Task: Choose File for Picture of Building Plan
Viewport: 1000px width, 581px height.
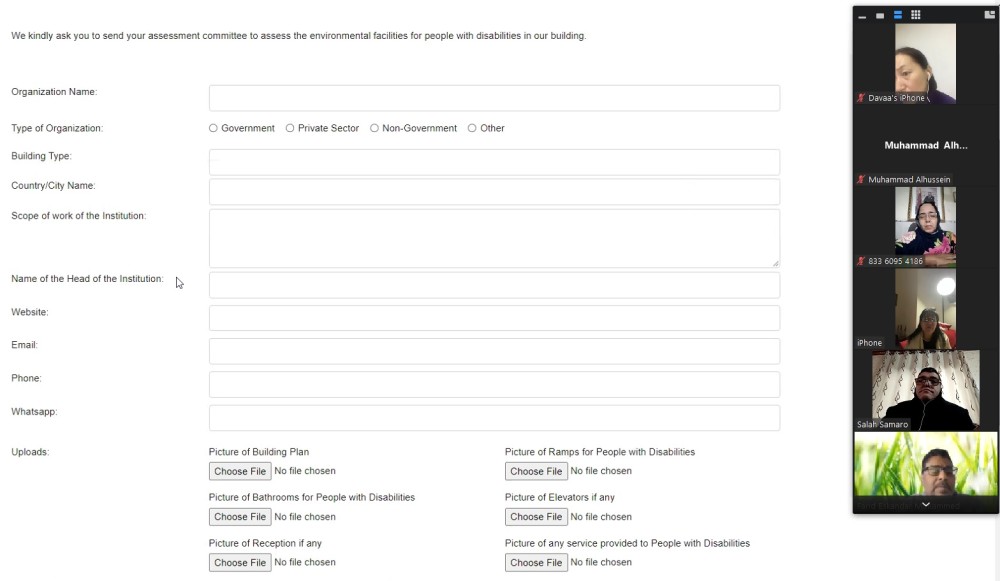Action: click(240, 471)
